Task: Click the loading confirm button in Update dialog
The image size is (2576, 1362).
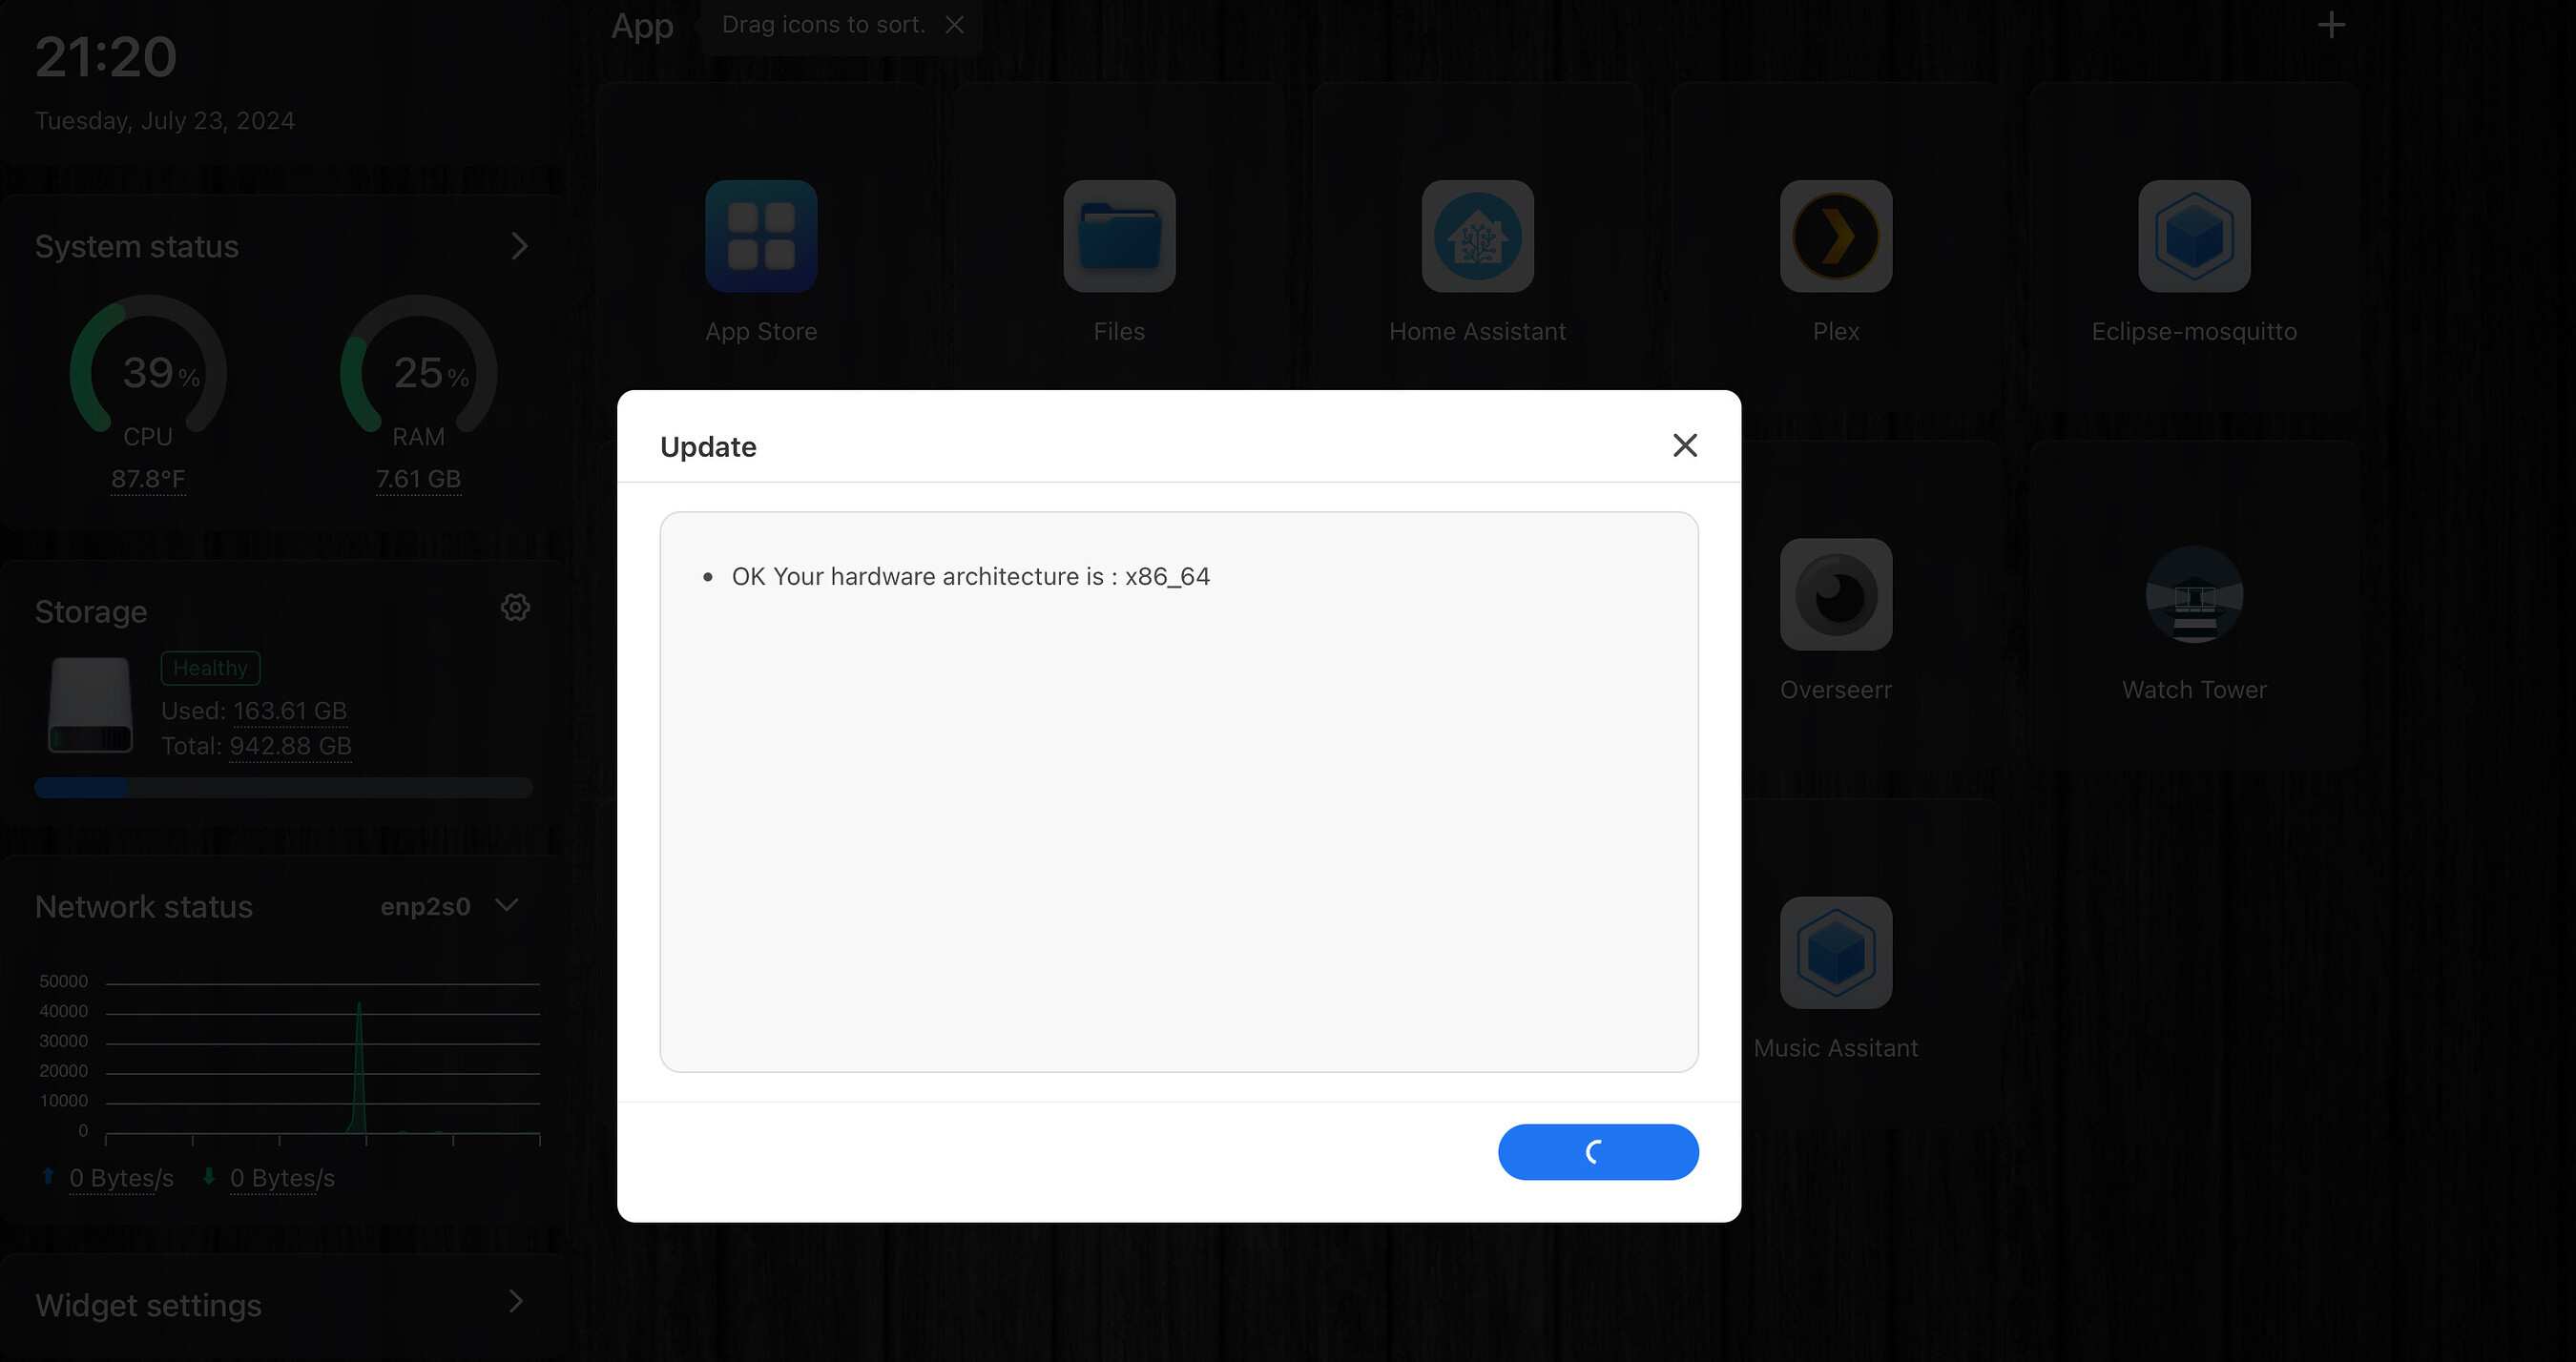Action: coord(1597,1152)
